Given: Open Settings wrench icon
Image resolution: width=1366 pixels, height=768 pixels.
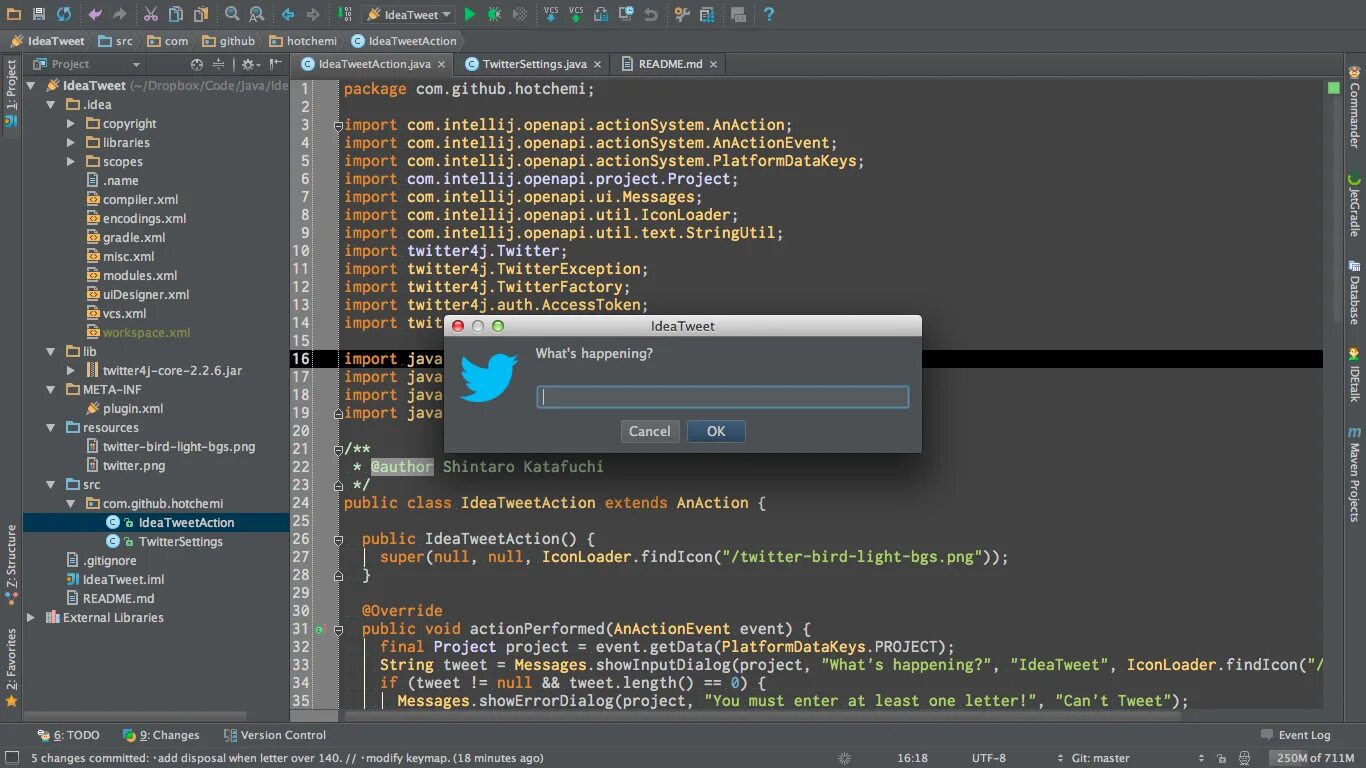Looking at the screenshot, I should 682,14.
